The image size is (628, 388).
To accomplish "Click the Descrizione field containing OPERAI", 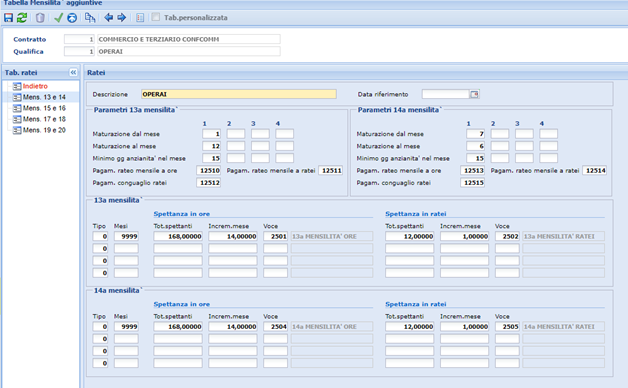I will click(239, 94).
